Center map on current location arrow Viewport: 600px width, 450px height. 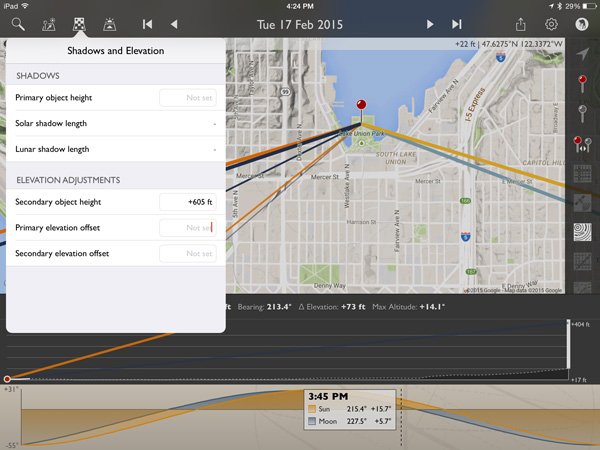tap(583, 54)
